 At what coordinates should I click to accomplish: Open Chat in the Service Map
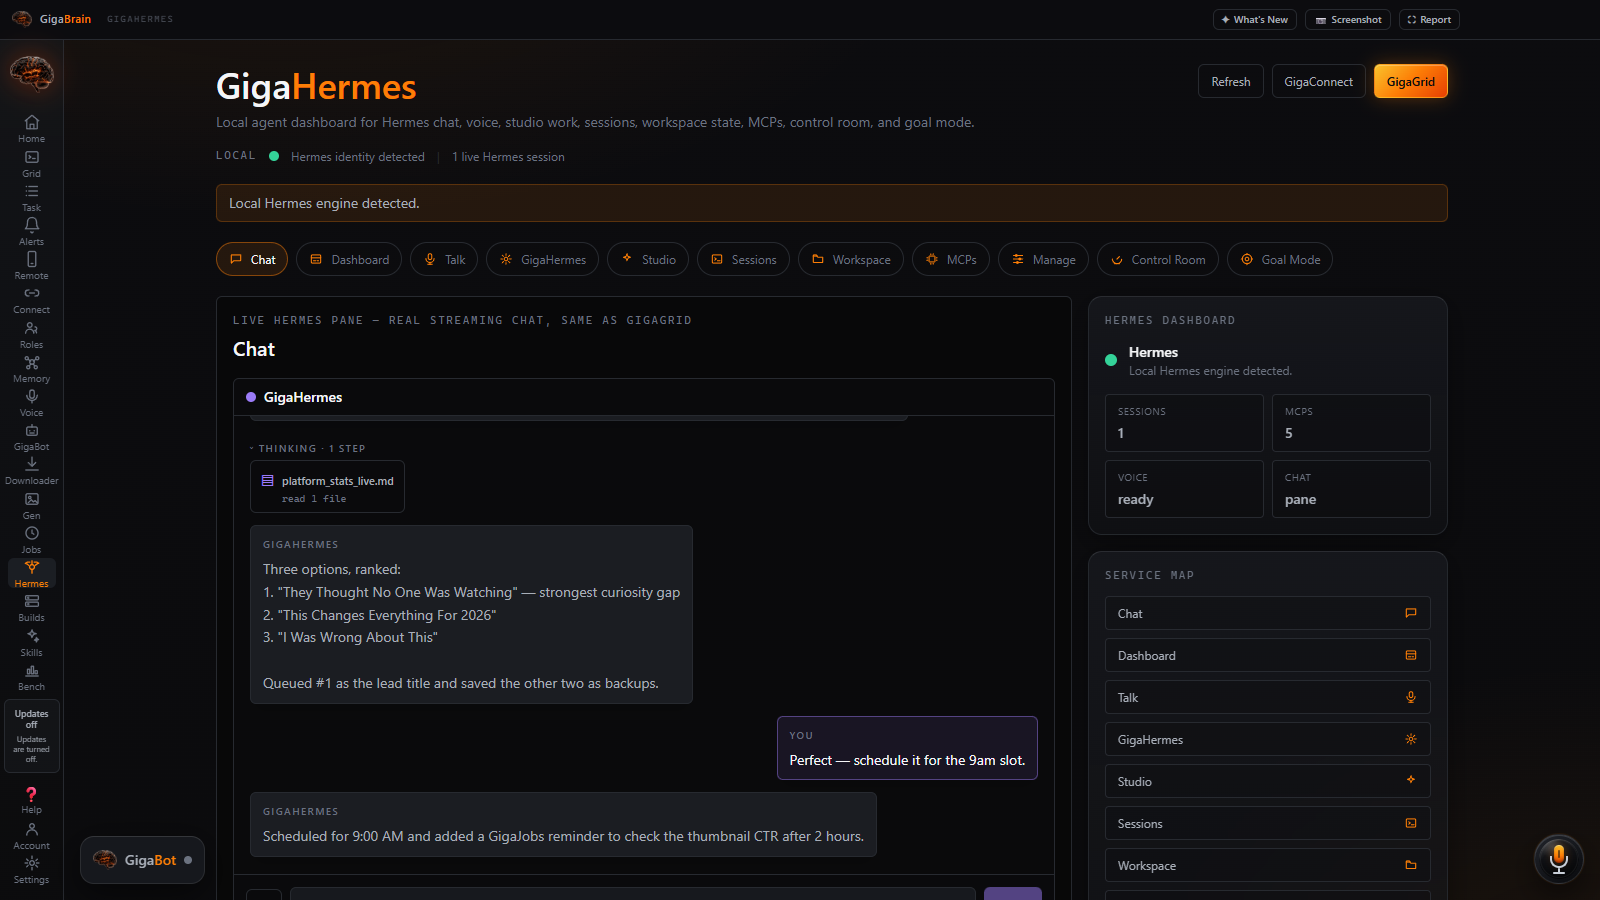[1267, 613]
